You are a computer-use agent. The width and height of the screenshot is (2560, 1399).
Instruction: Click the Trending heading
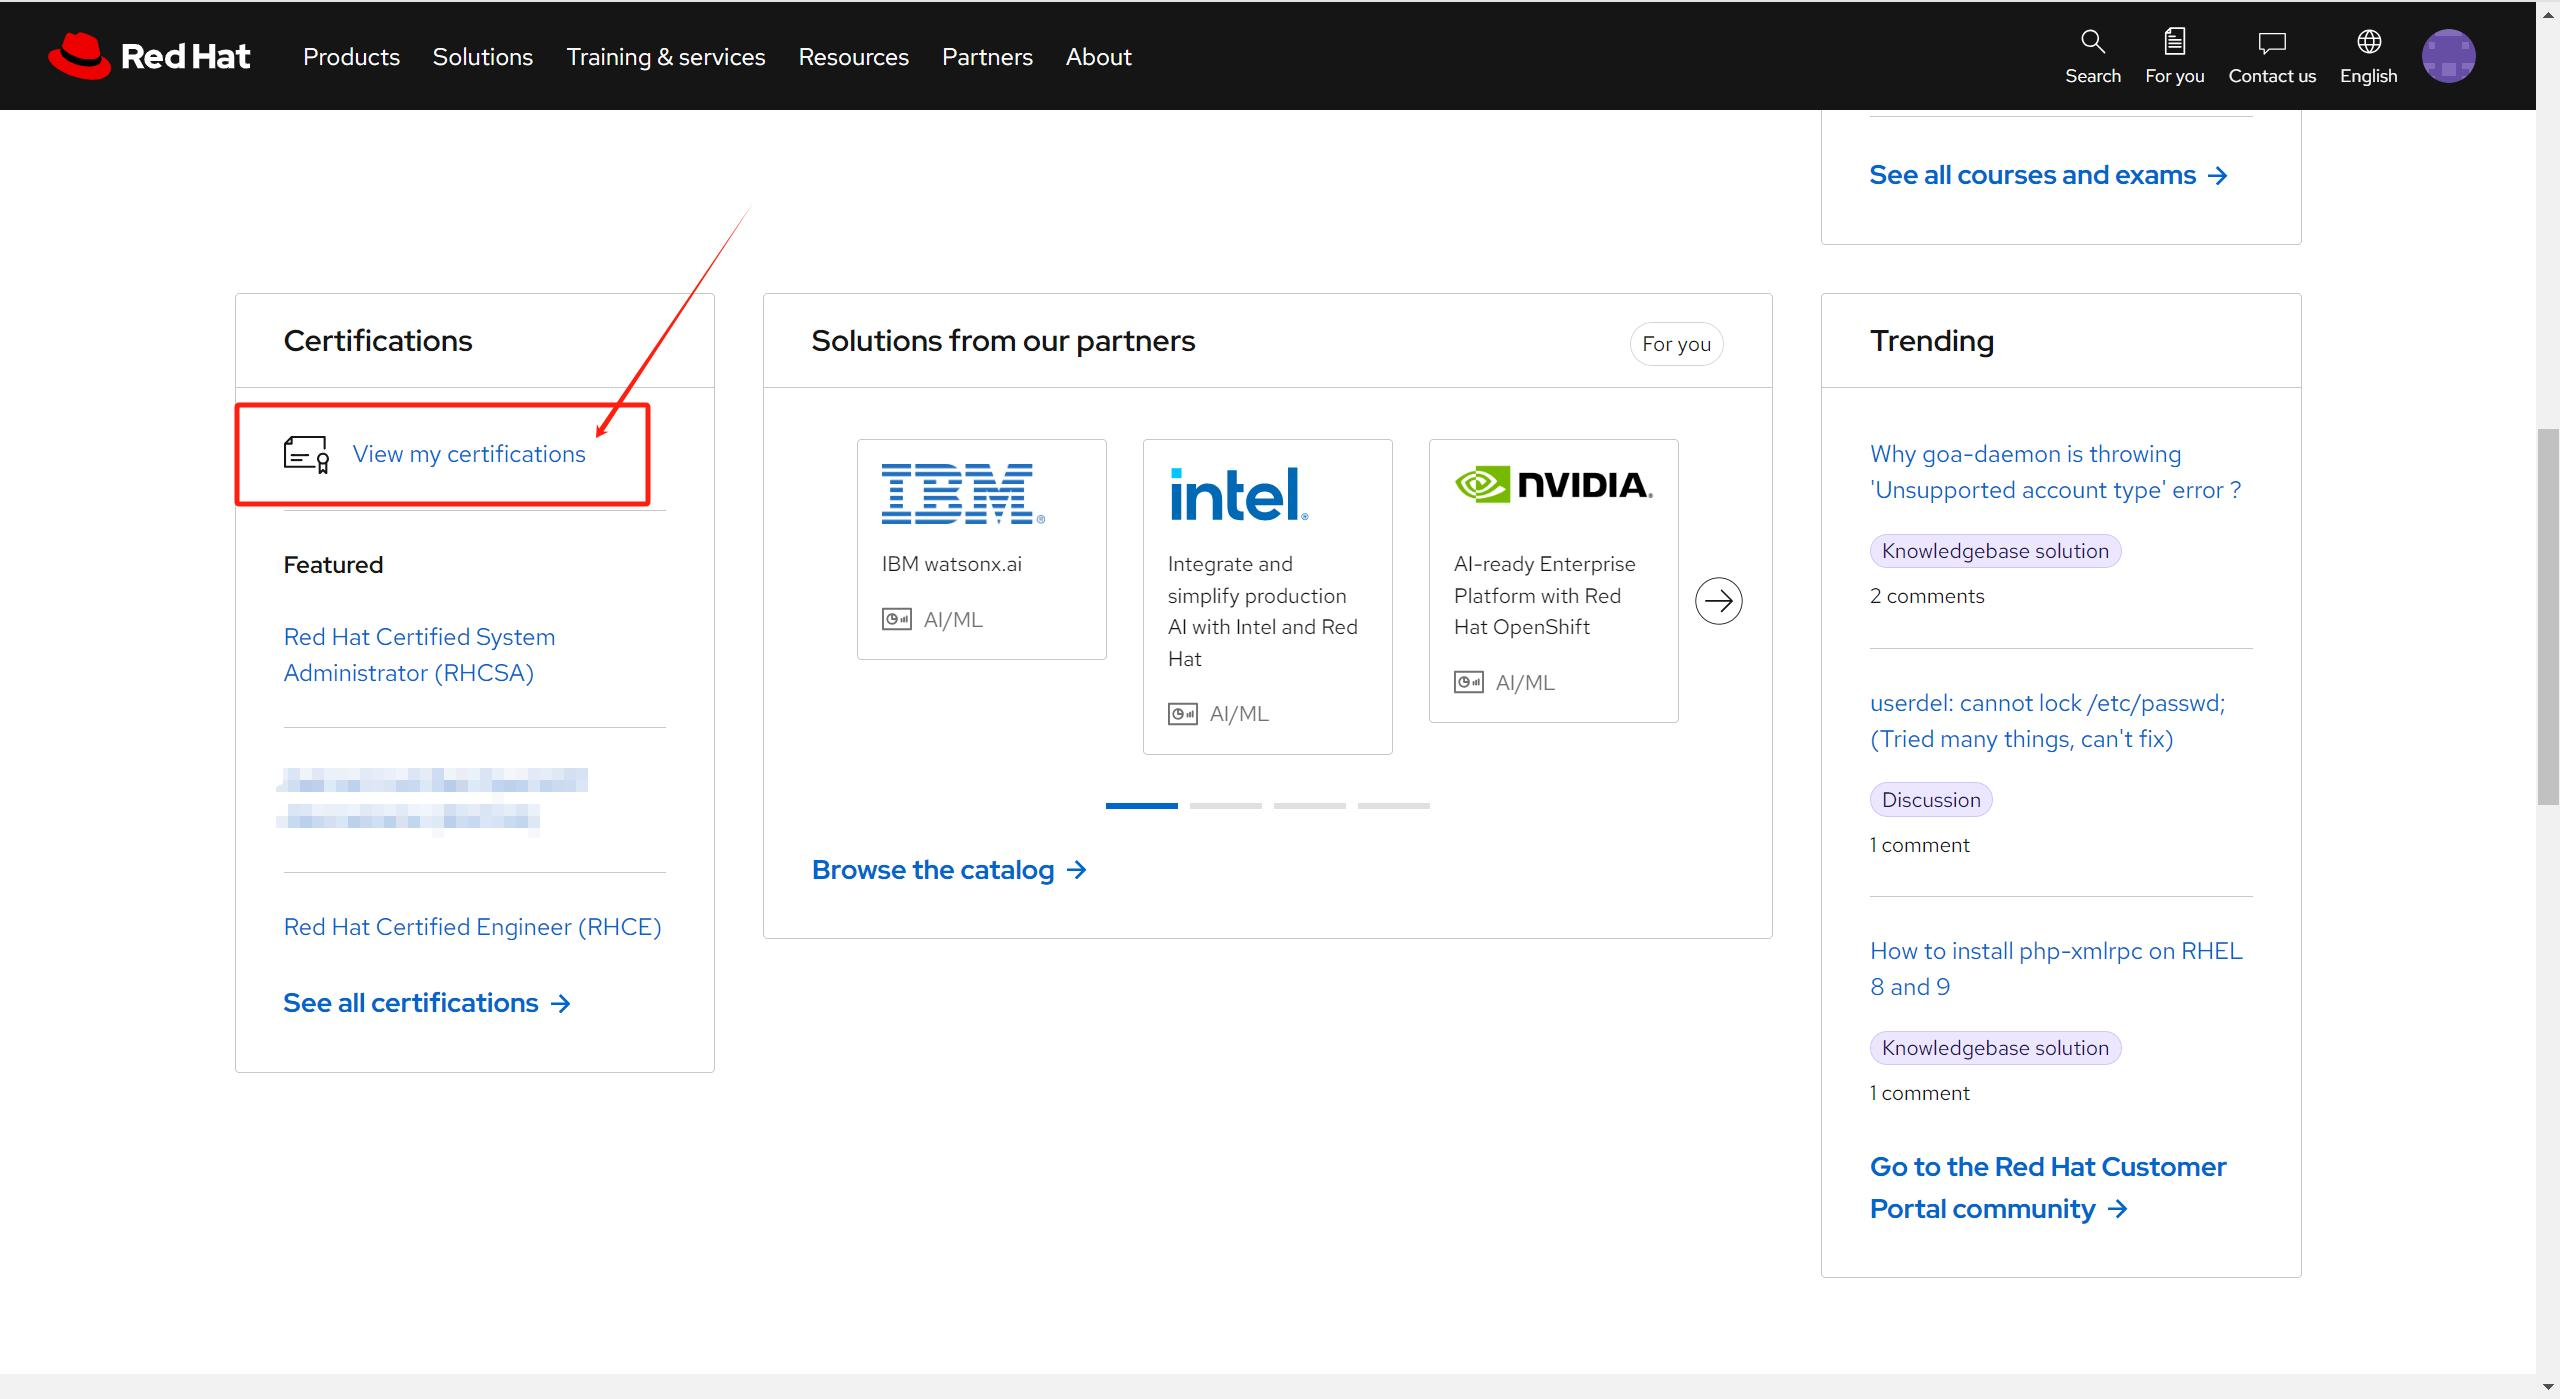(x=1931, y=341)
